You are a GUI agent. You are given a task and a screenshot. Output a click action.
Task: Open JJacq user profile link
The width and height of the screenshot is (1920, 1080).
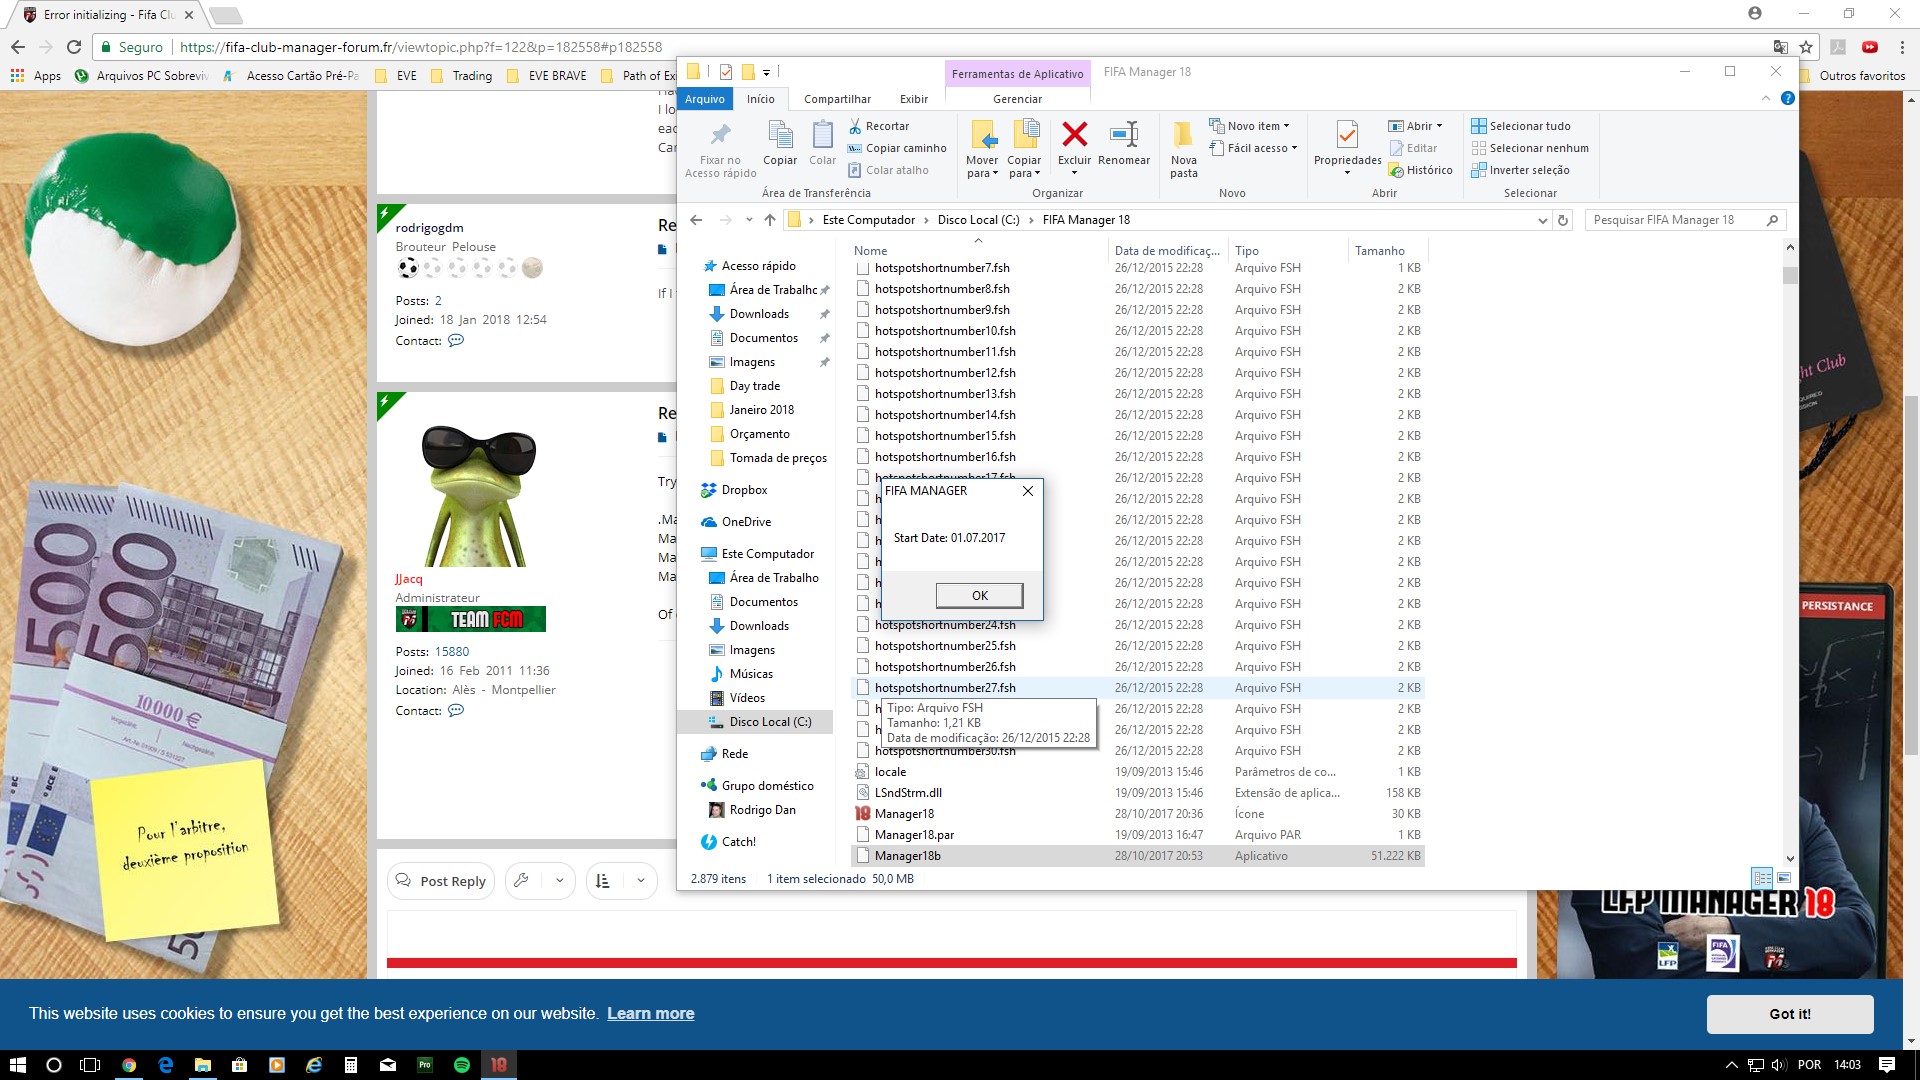pyautogui.click(x=408, y=579)
